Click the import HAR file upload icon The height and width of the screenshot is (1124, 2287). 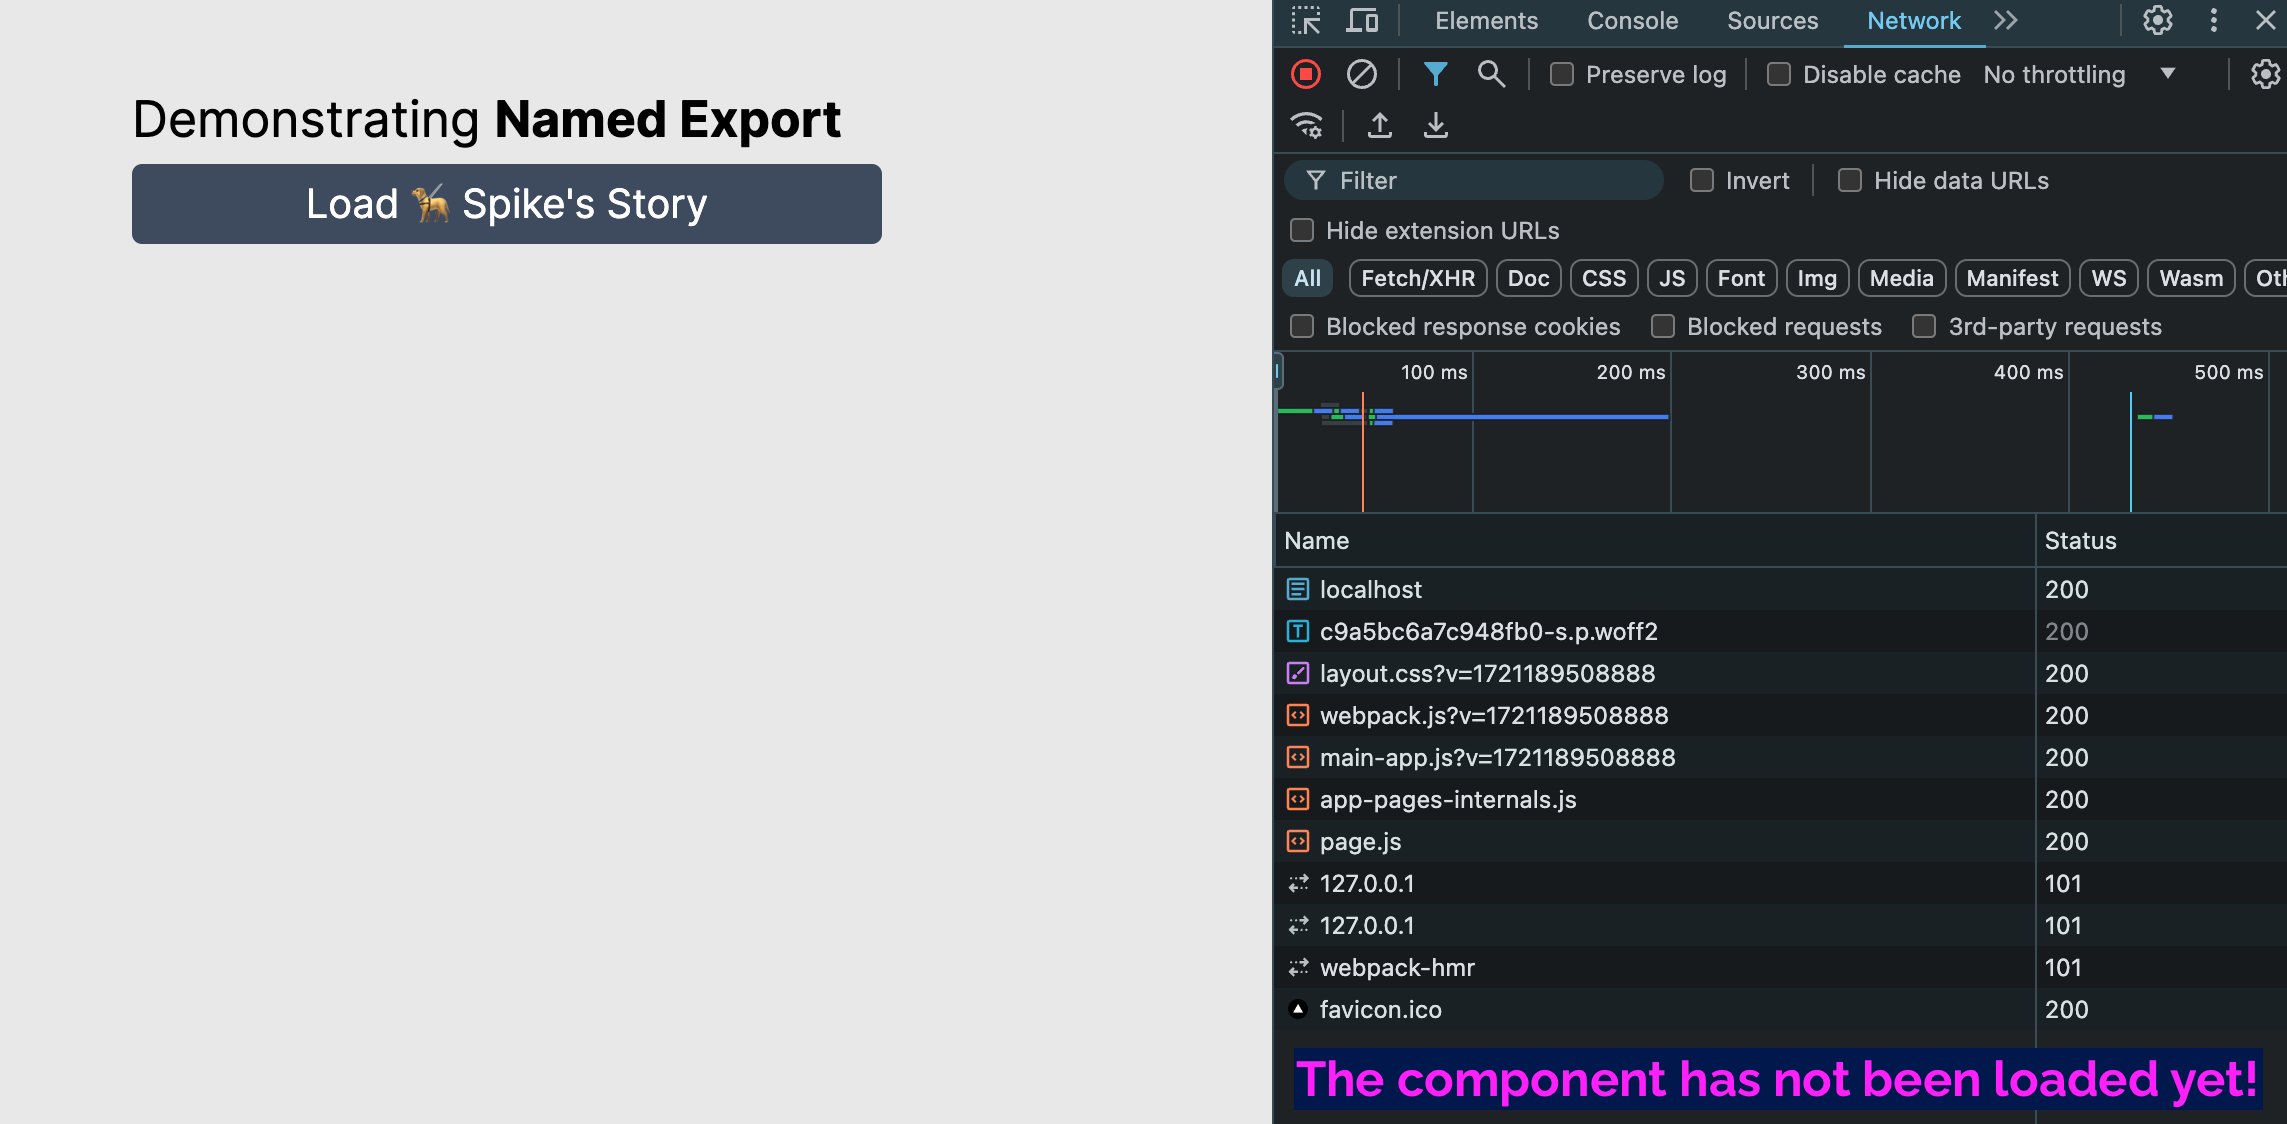click(1381, 128)
